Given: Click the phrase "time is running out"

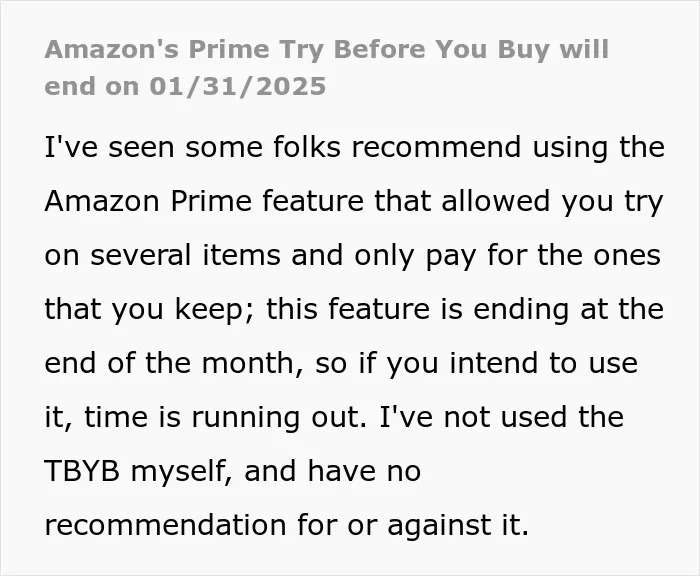Looking at the screenshot, I should [x=221, y=417].
